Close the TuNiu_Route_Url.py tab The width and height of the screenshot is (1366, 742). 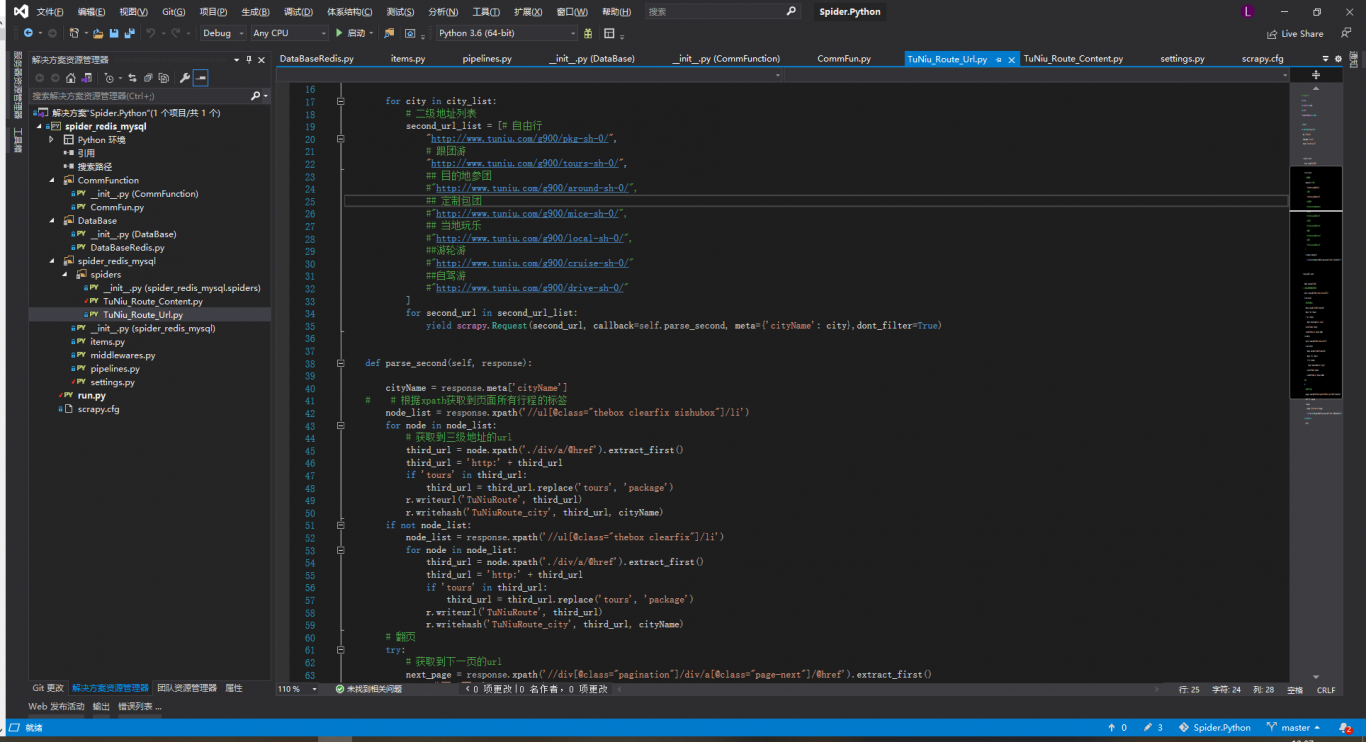[1012, 59]
